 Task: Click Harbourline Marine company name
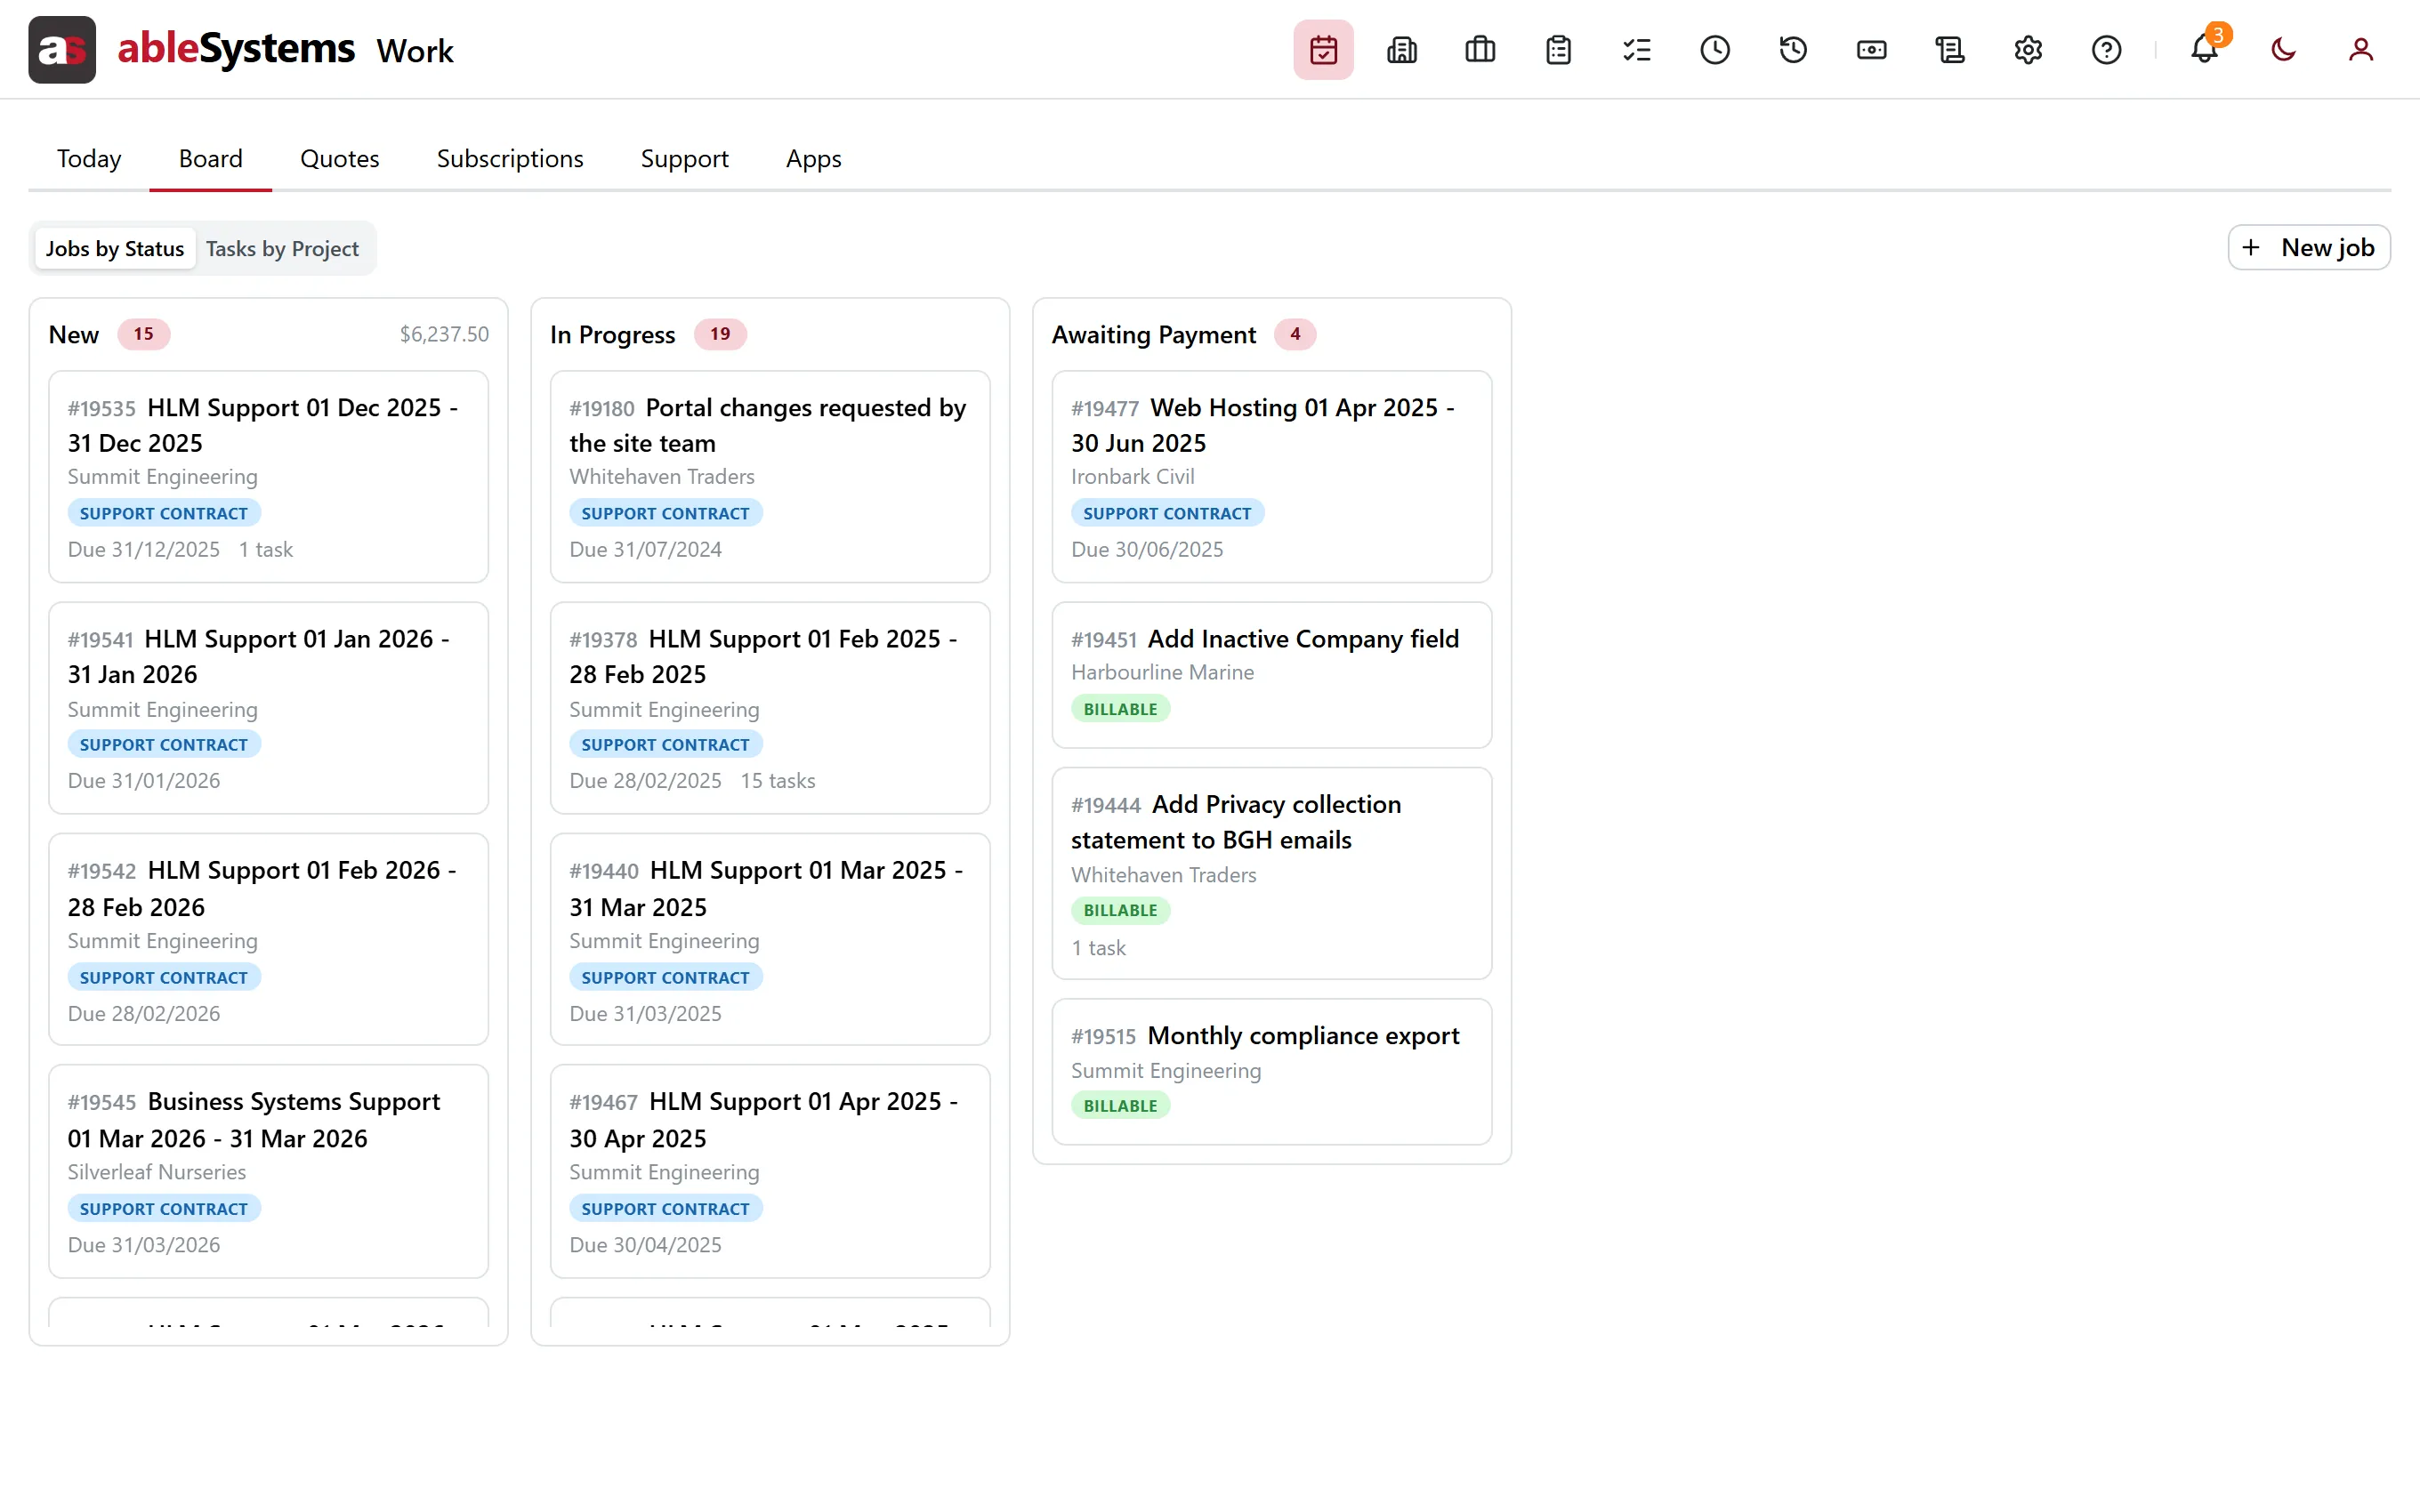tap(1162, 673)
